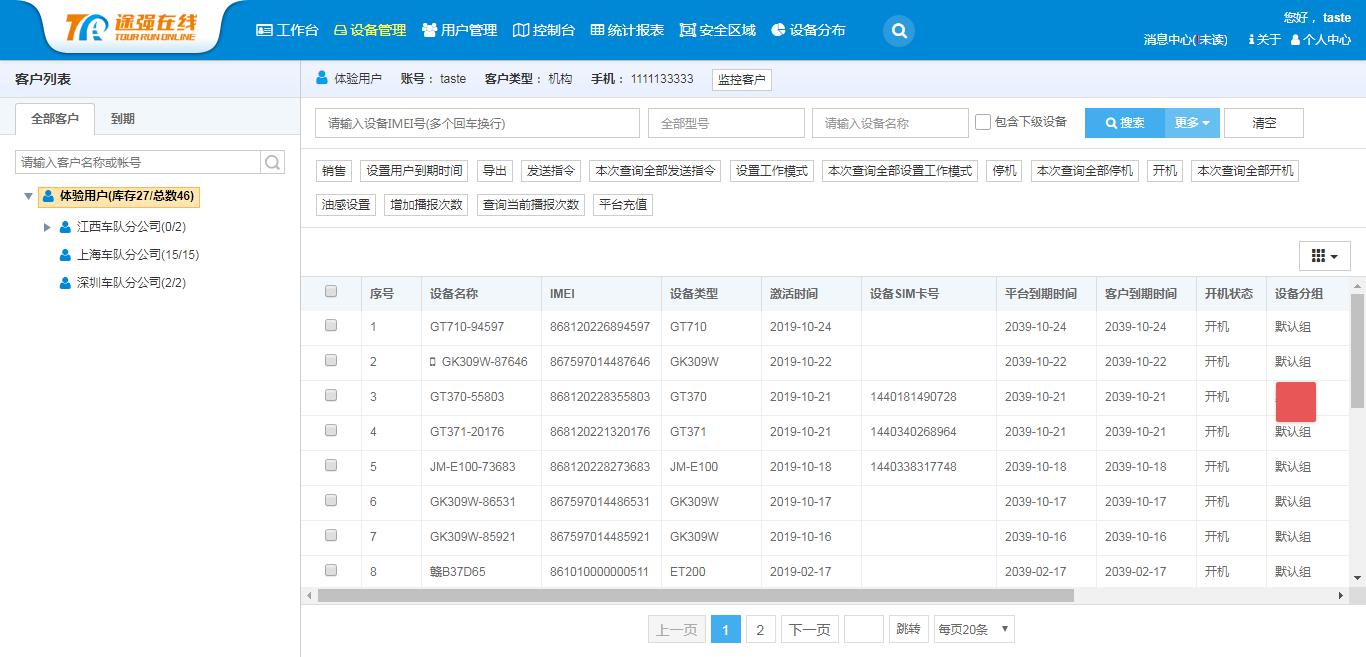Viewport: 1366px width, 657px height.
Task: Focus the device IMEI input field
Action: coord(477,123)
